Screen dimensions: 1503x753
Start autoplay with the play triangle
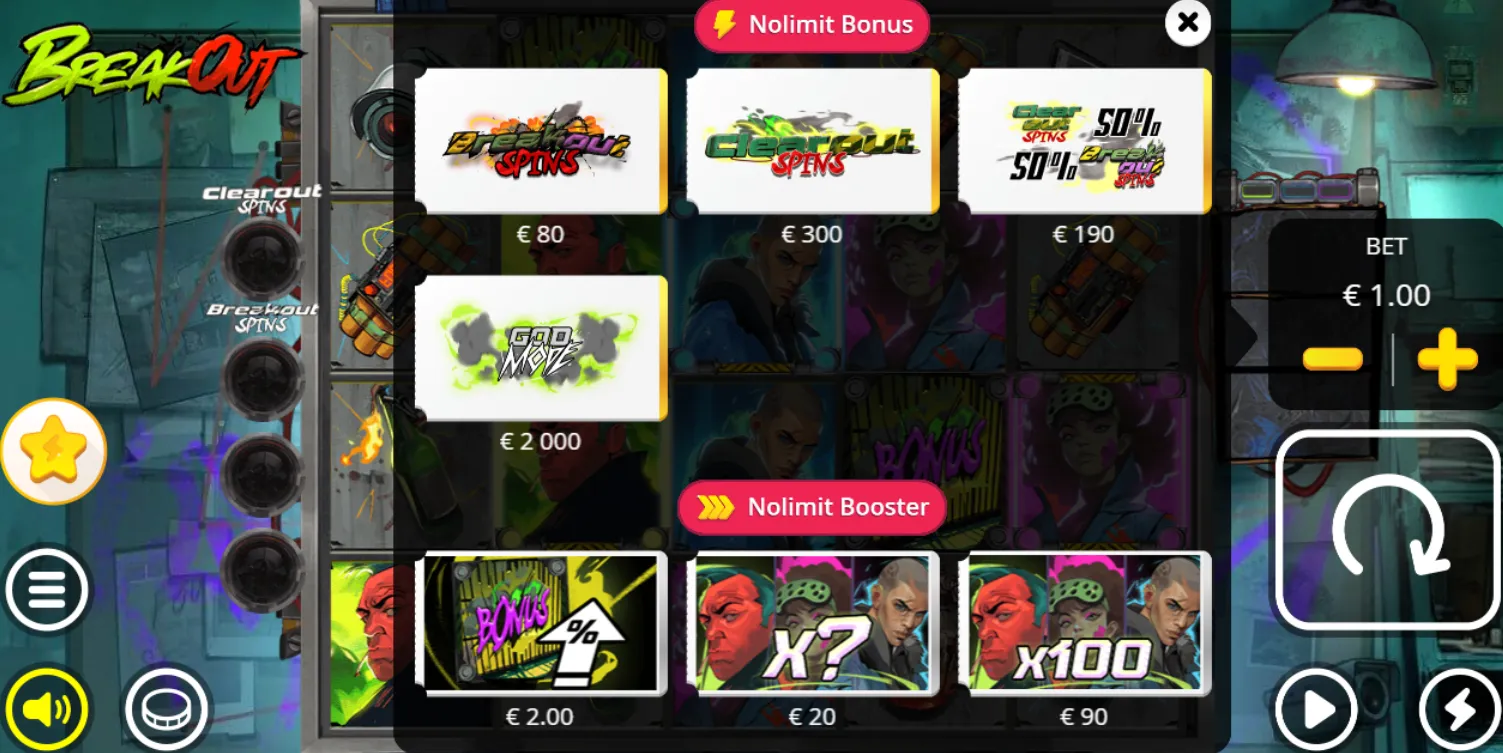click(1317, 709)
